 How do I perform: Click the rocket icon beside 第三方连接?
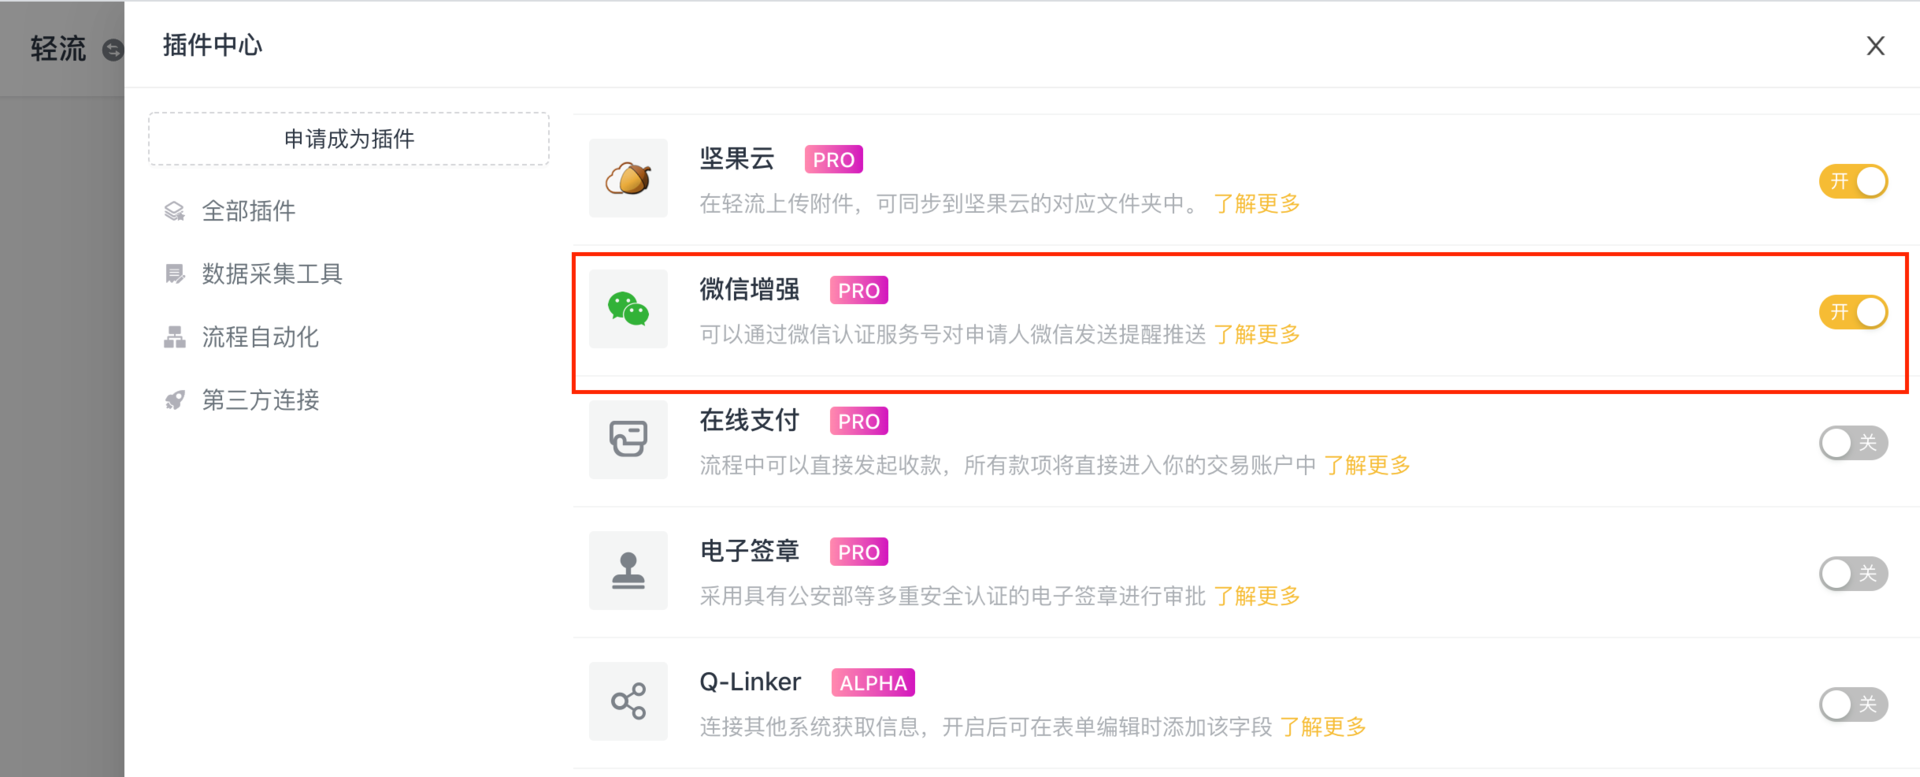tap(175, 400)
